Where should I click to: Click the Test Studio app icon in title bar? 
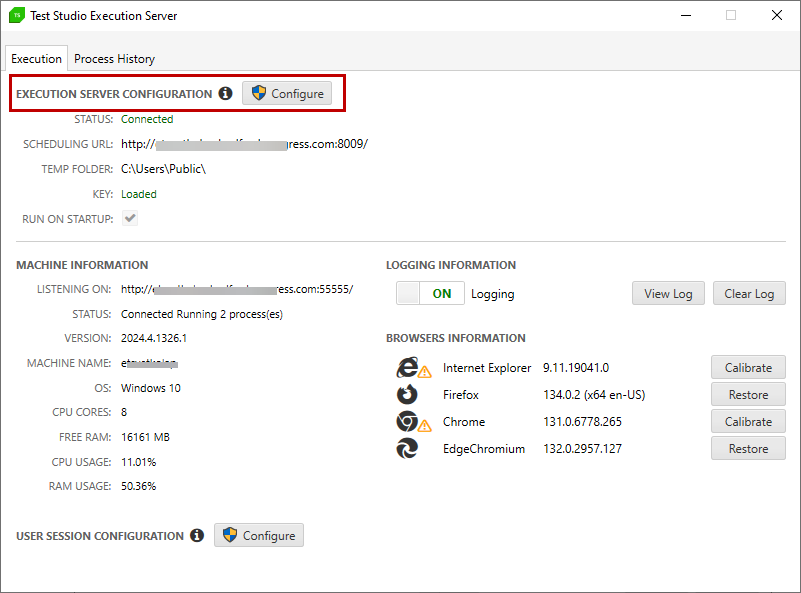[17, 15]
